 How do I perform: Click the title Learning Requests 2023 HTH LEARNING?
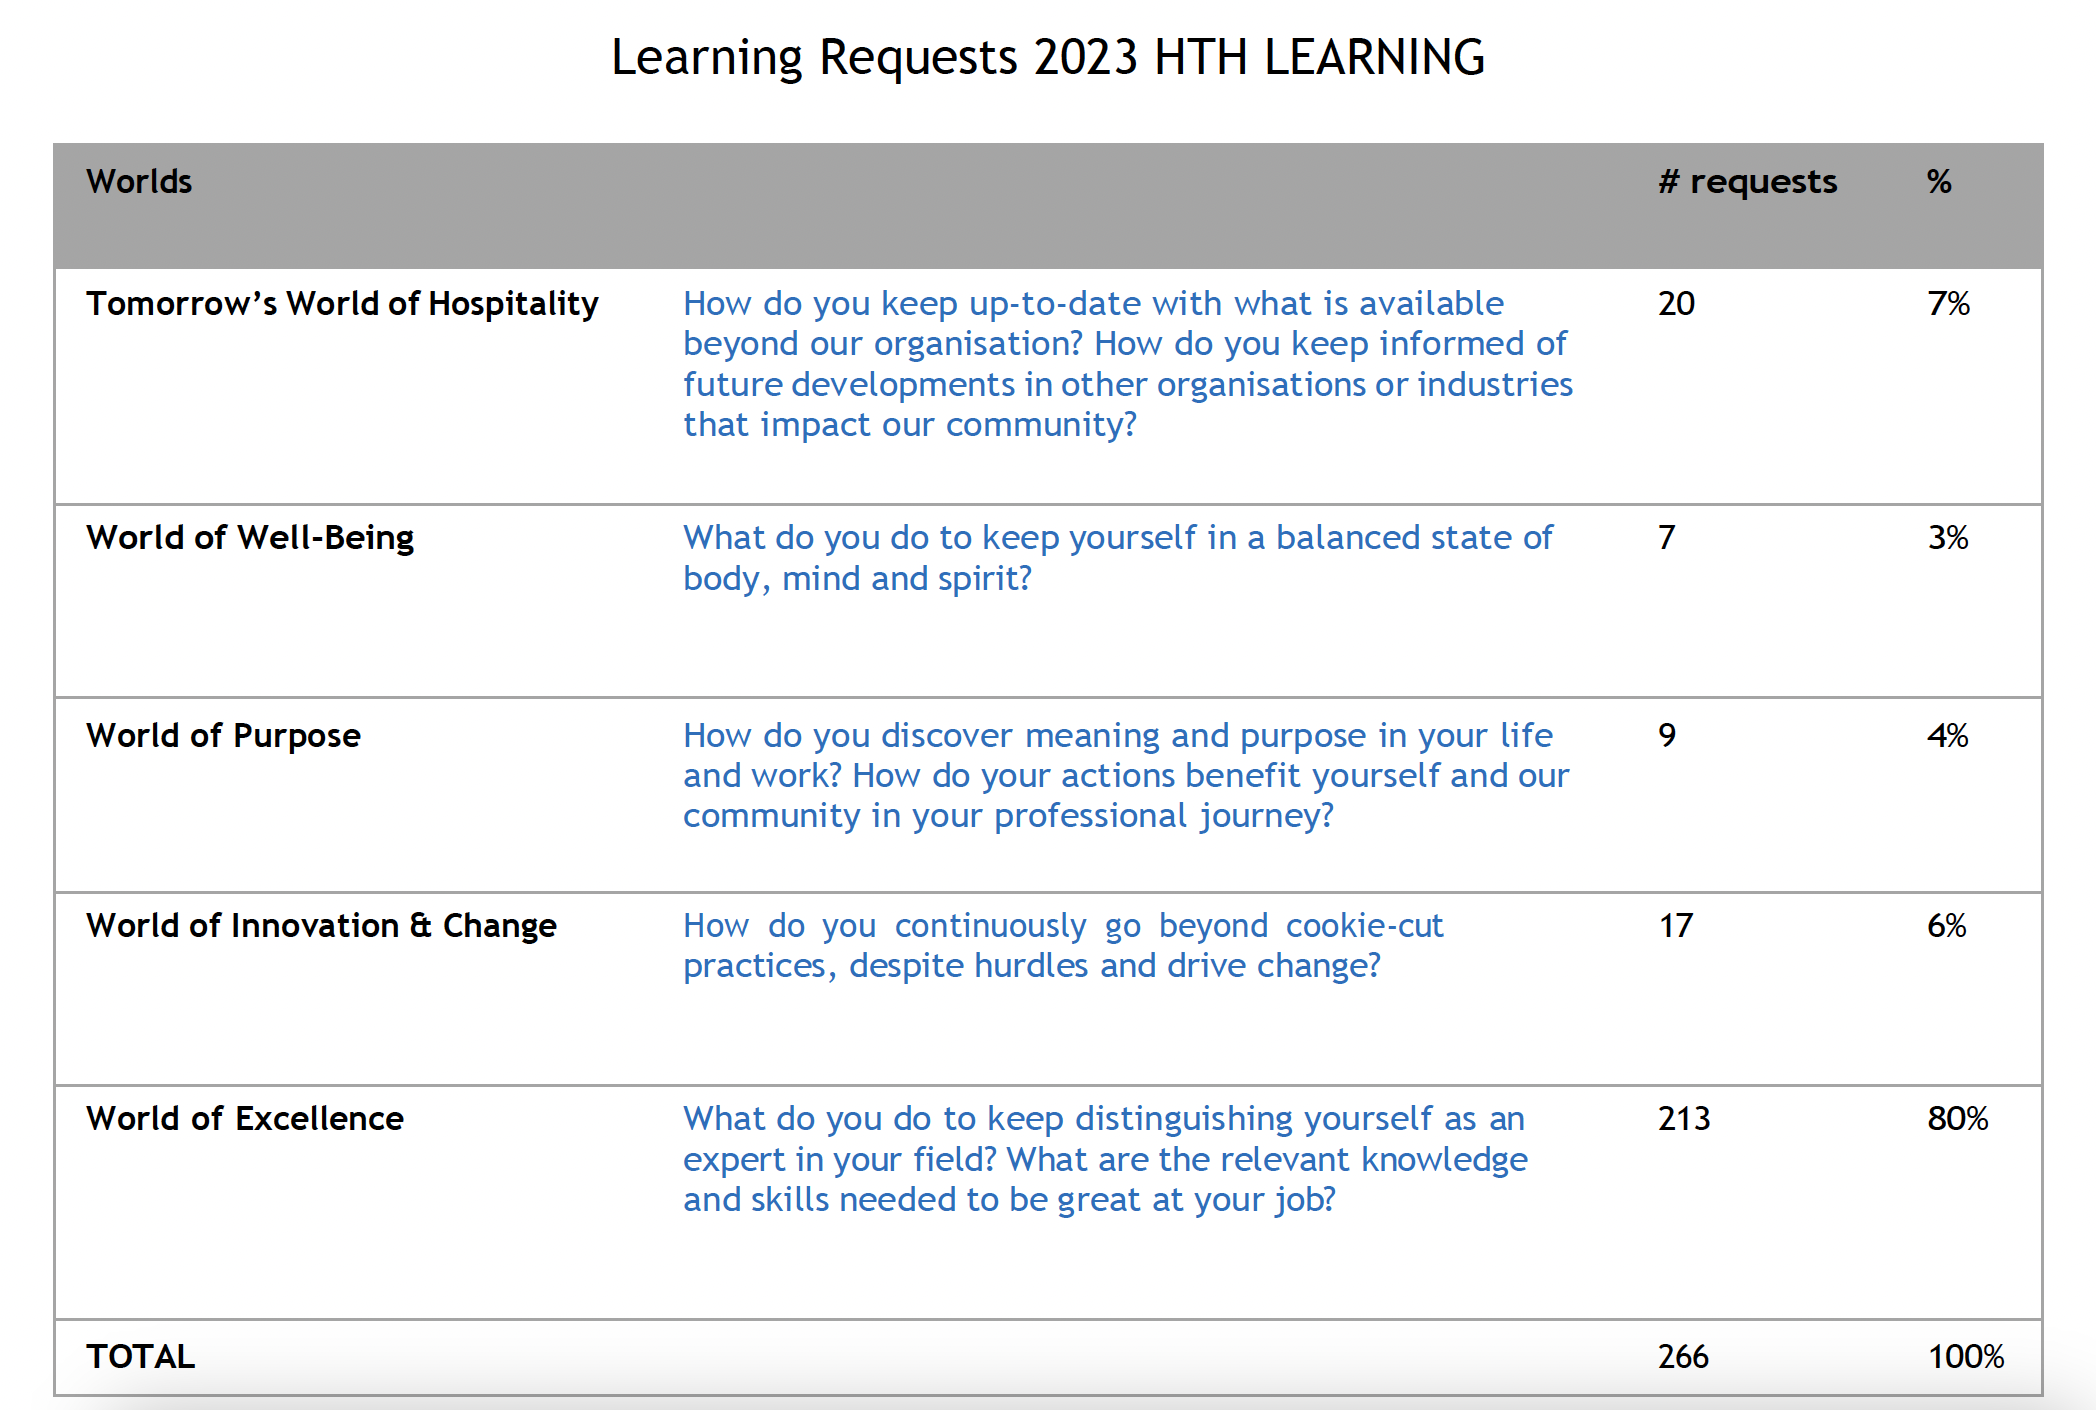pyautogui.click(x=1048, y=57)
